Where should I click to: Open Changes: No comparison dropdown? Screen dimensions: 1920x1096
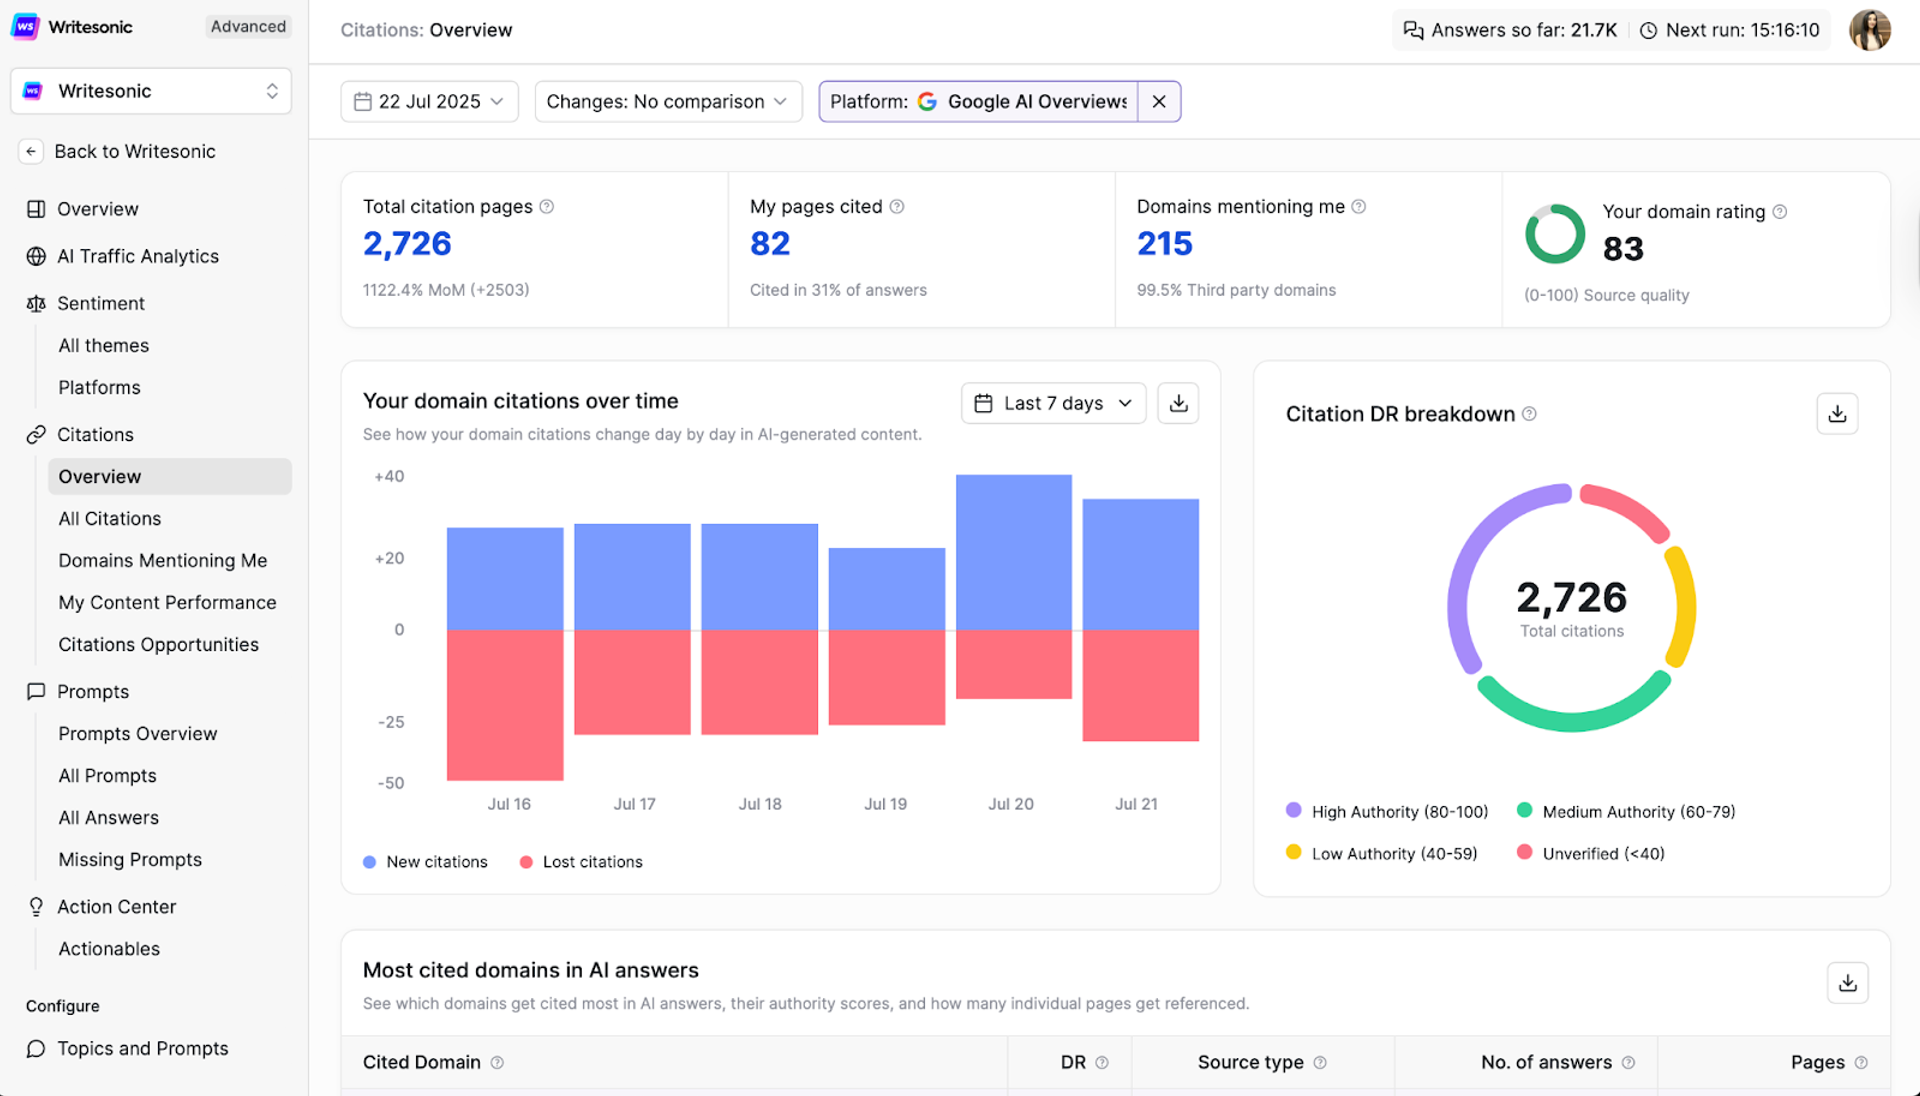coord(668,101)
